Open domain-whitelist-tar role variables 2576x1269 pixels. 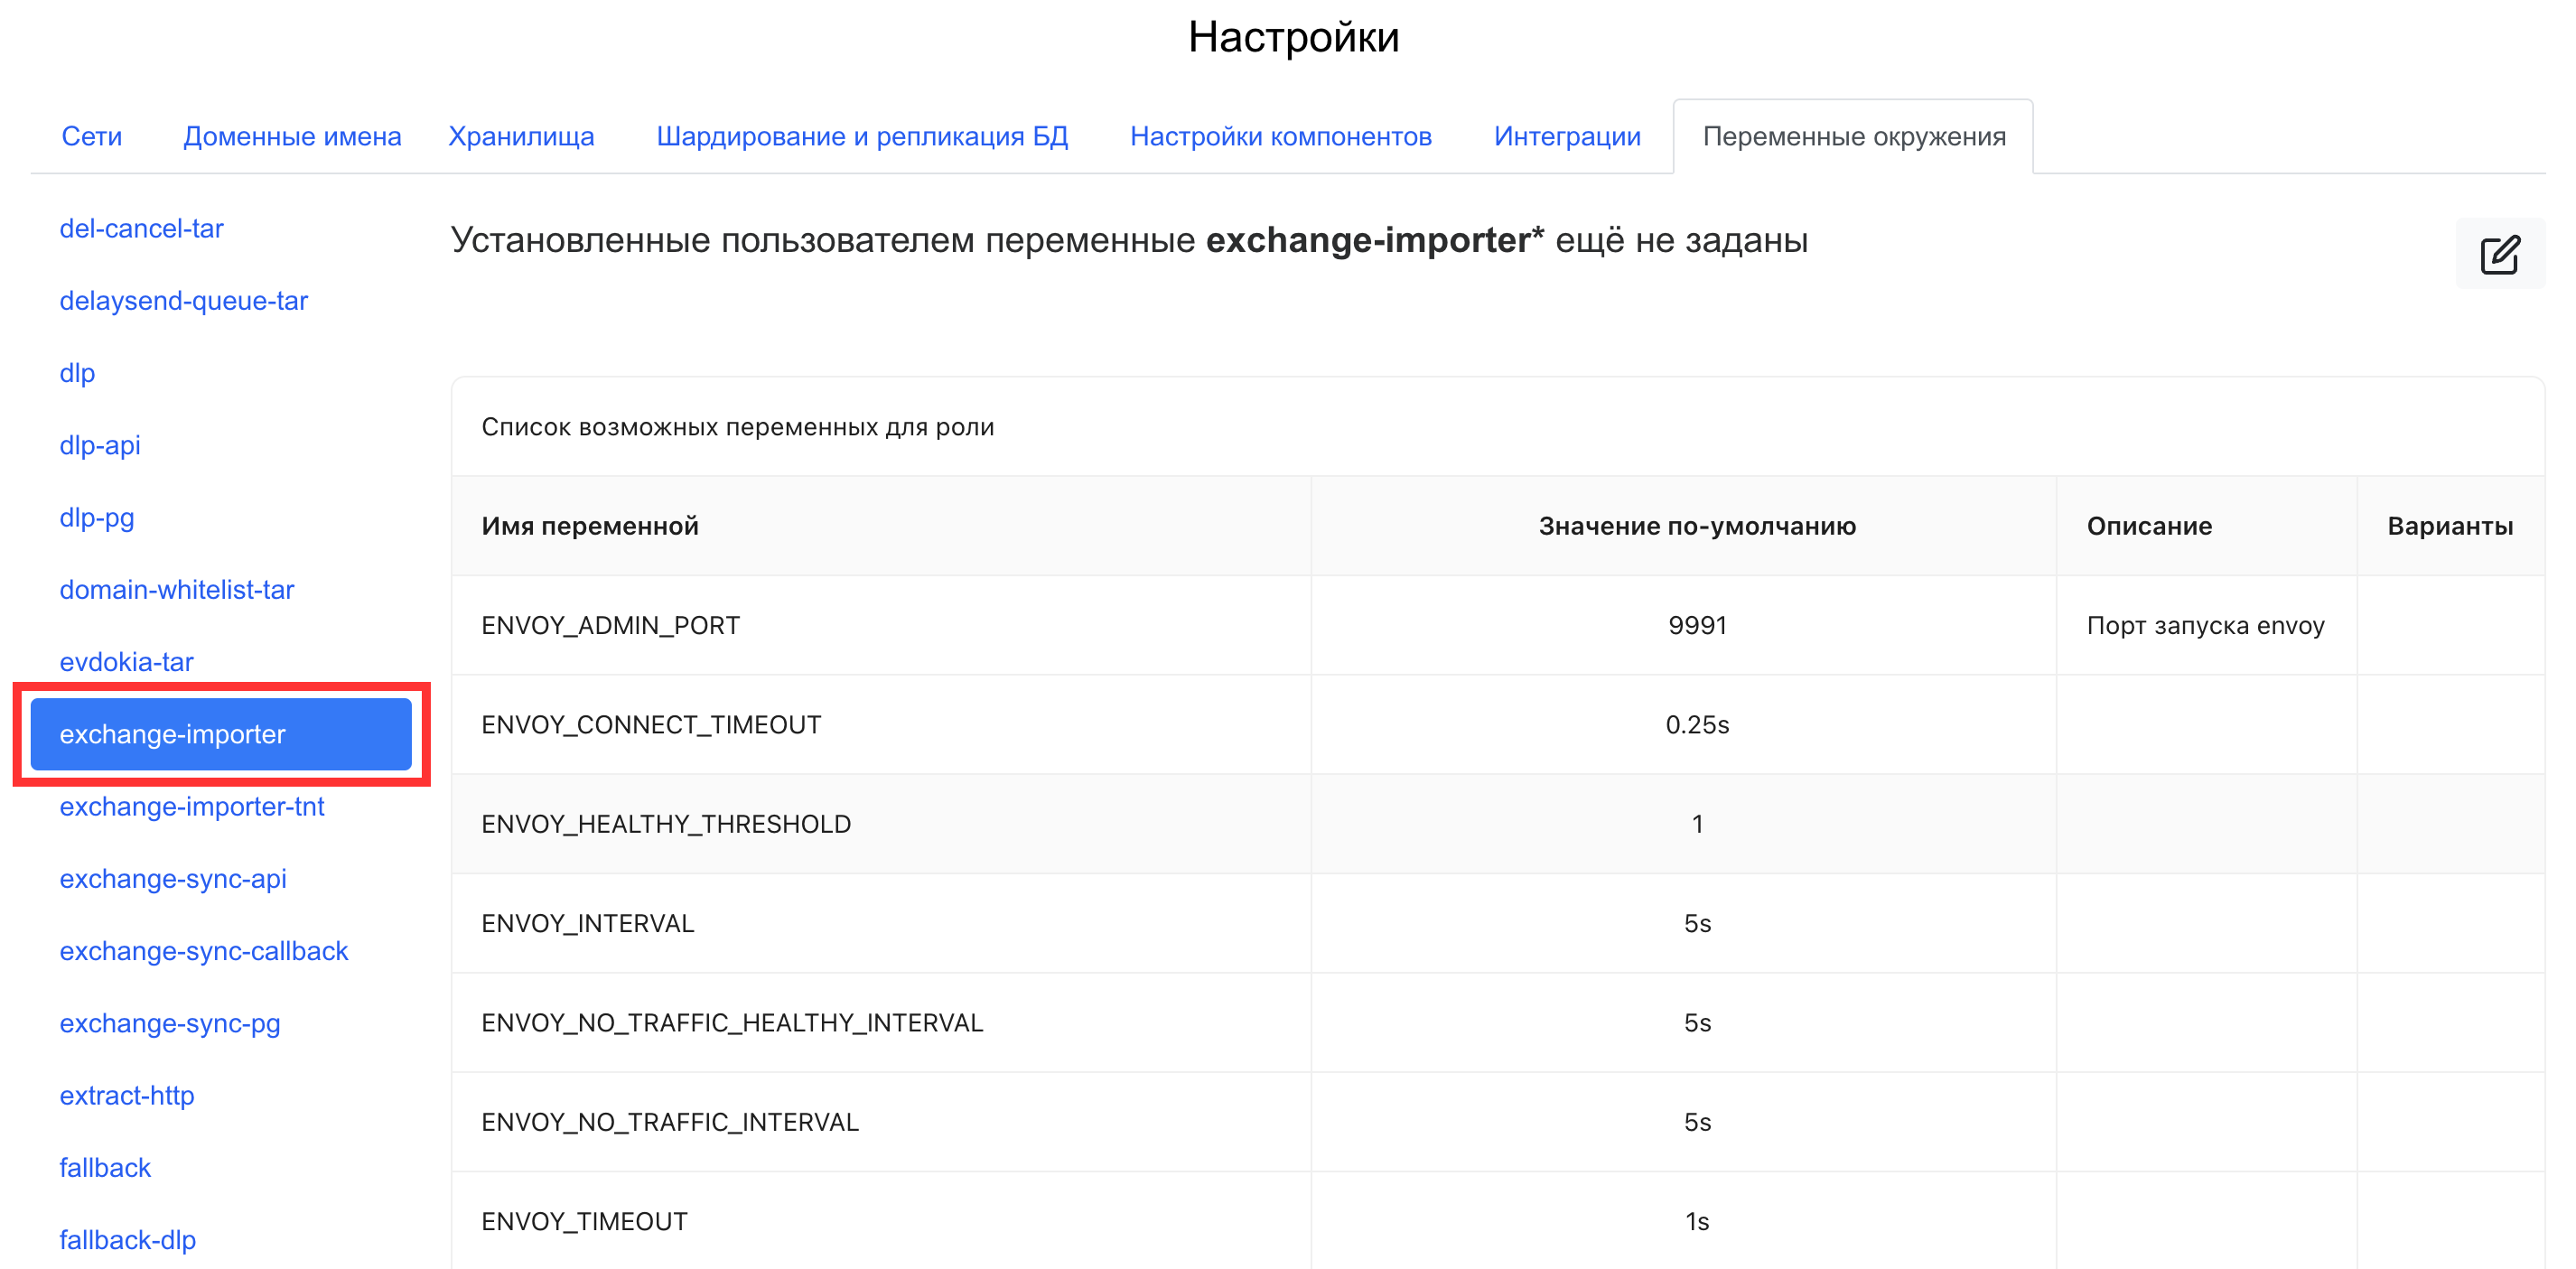(x=176, y=589)
